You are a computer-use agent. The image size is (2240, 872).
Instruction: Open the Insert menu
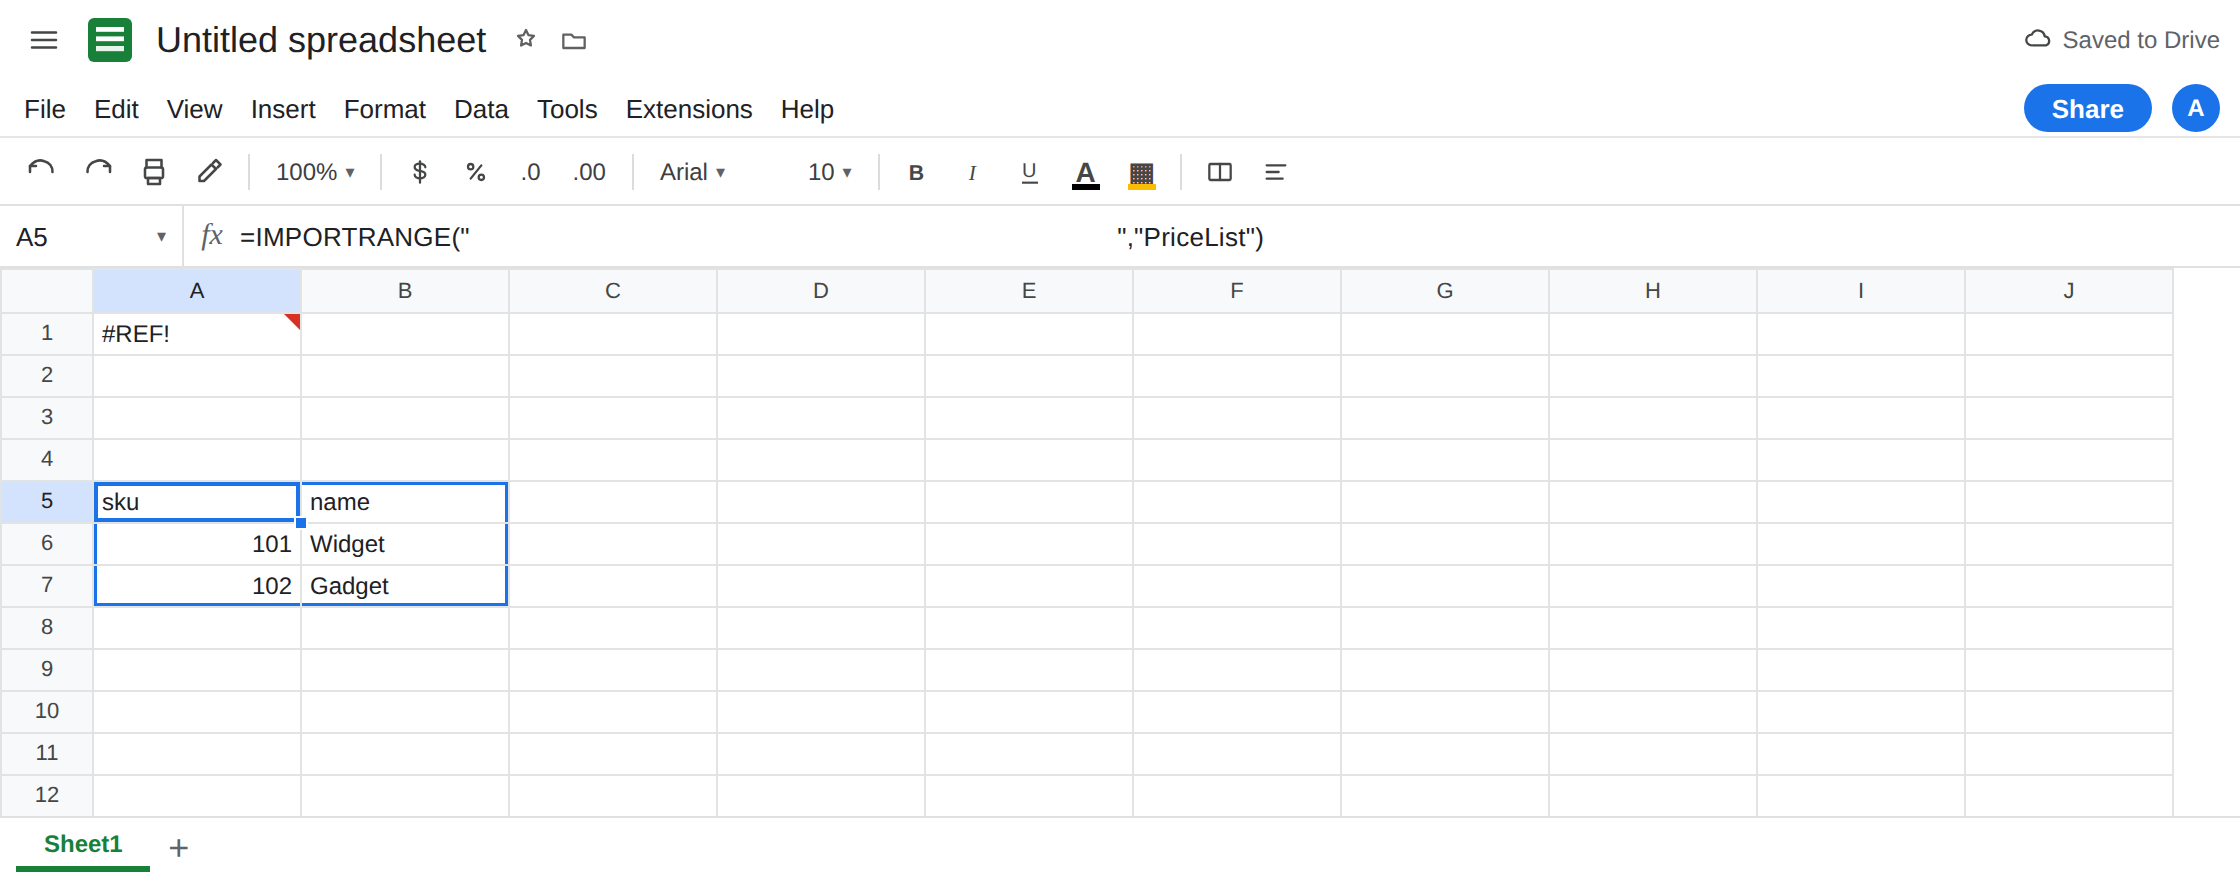coord(283,109)
